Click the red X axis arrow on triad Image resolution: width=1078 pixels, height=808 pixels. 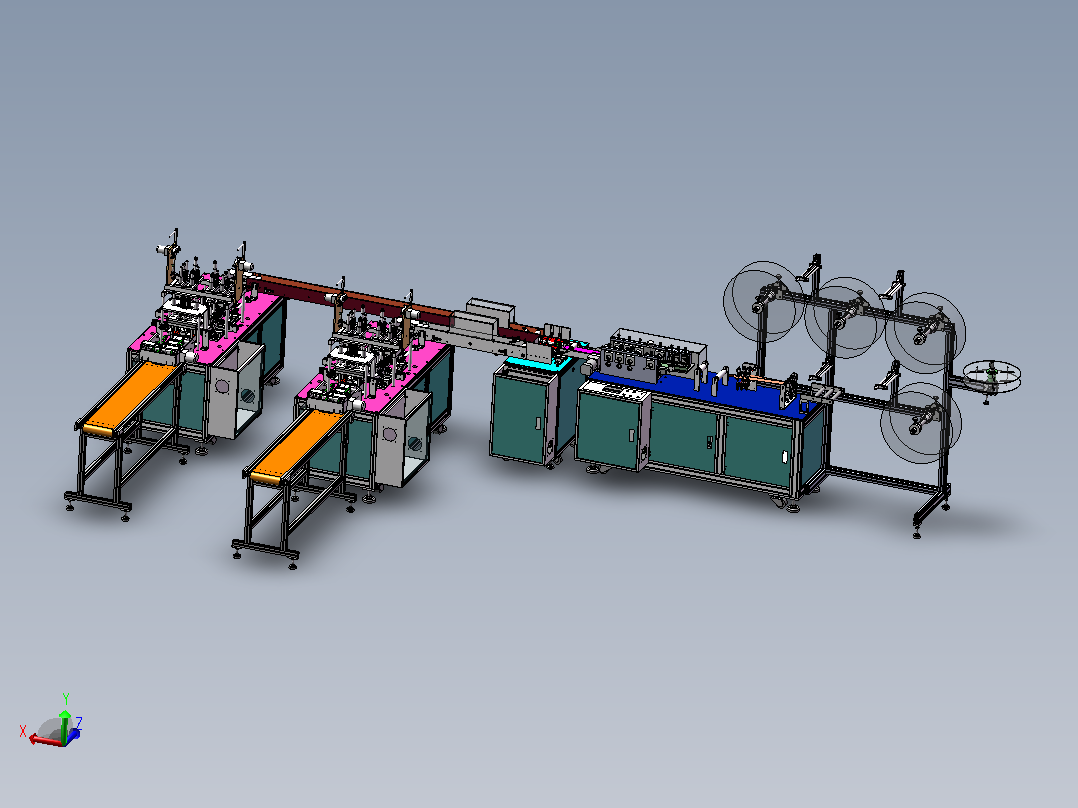(x=43, y=740)
